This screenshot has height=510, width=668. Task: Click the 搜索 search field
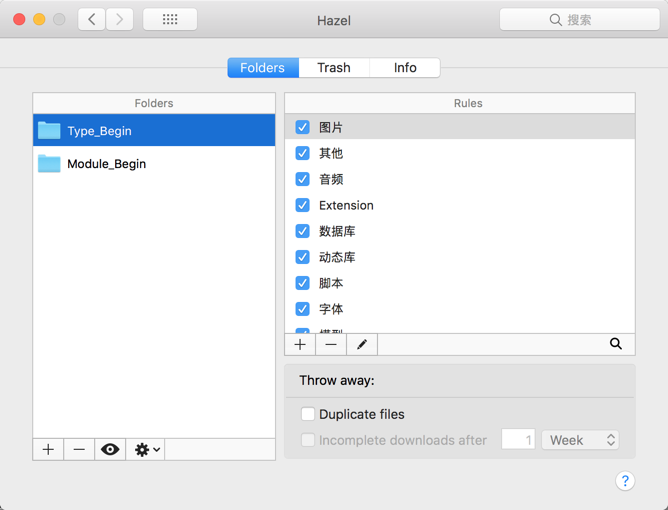[579, 20]
